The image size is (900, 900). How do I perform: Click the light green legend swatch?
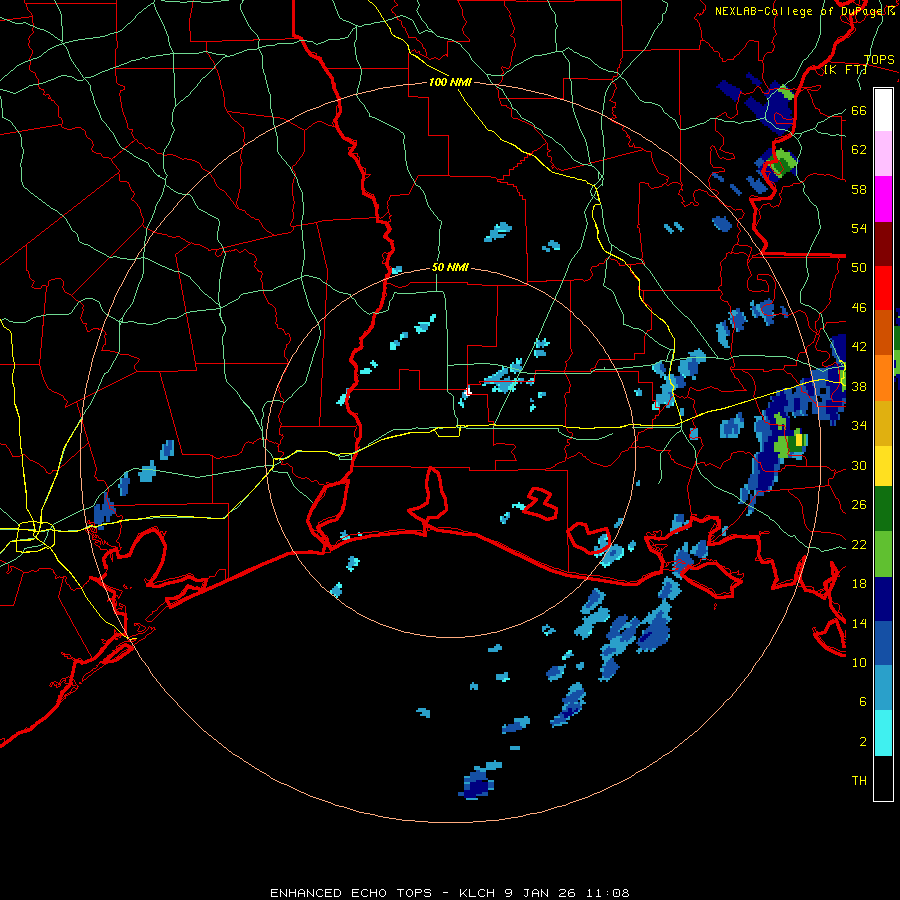[x=883, y=553]
